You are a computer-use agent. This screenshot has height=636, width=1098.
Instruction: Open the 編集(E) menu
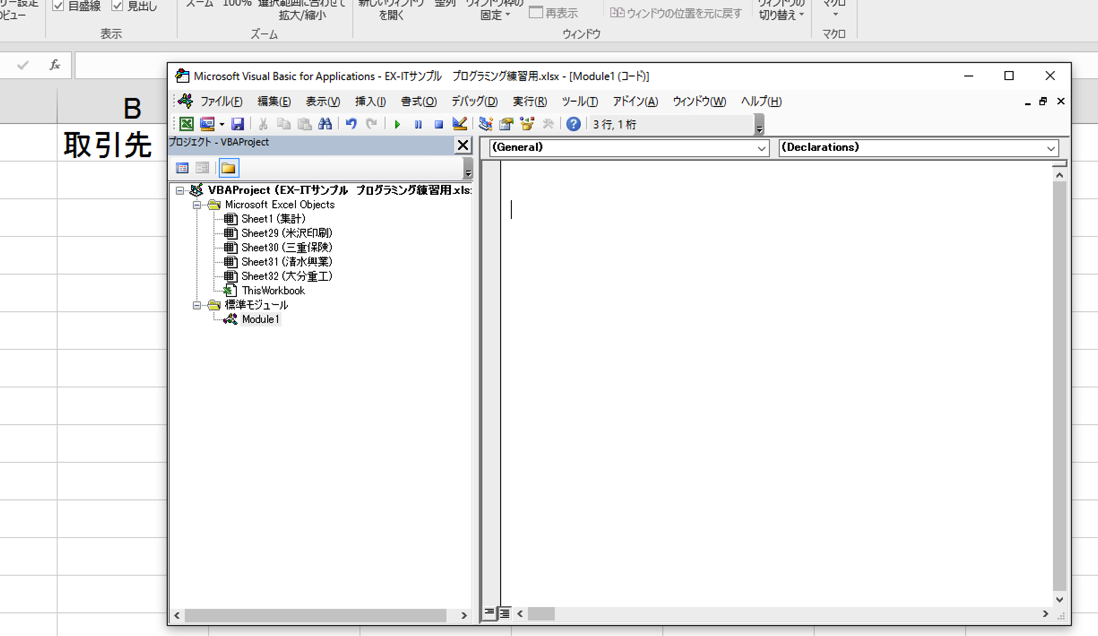pos(274,102)
